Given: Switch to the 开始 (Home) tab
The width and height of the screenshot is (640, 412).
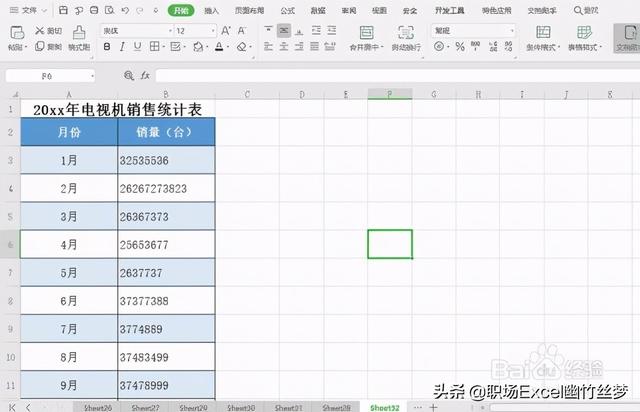Looking at the screenshot, I should [181, 10].
